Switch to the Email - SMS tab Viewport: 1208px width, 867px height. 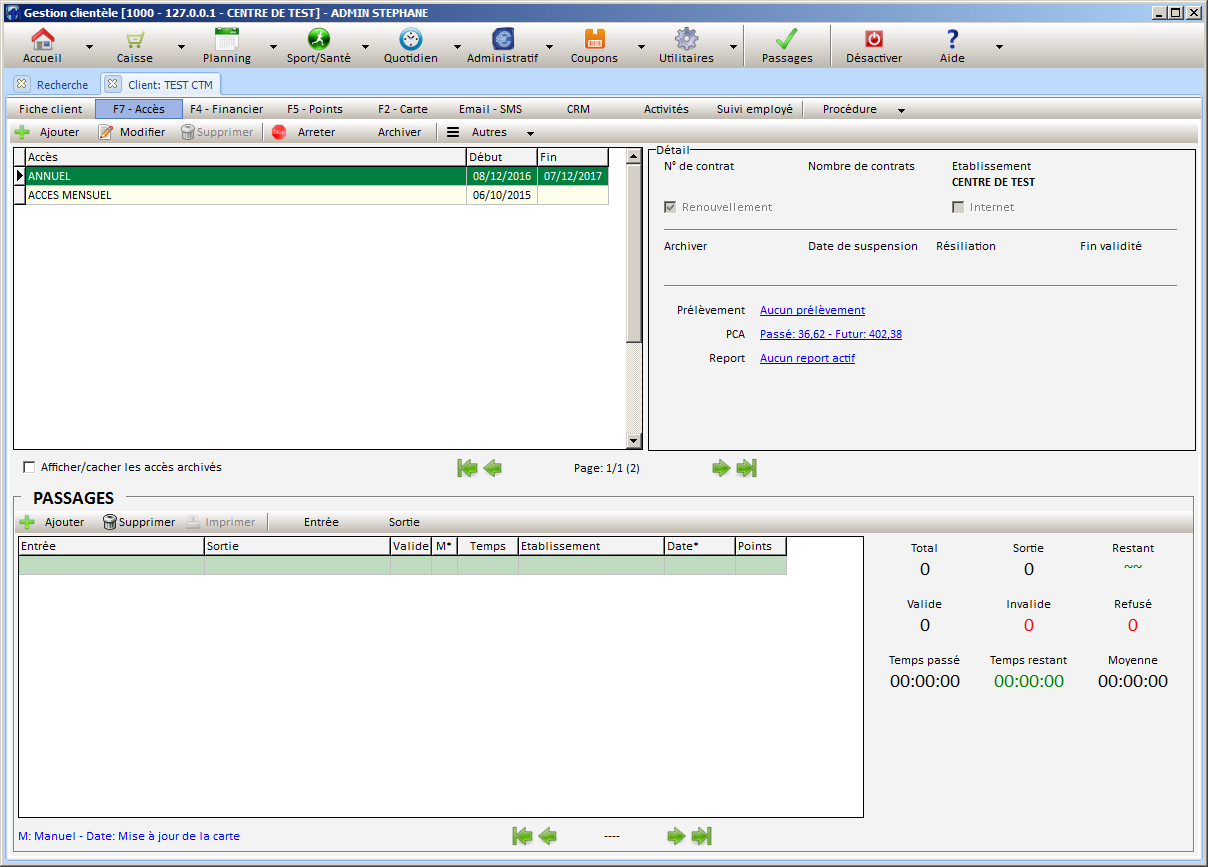click(491, 109)
